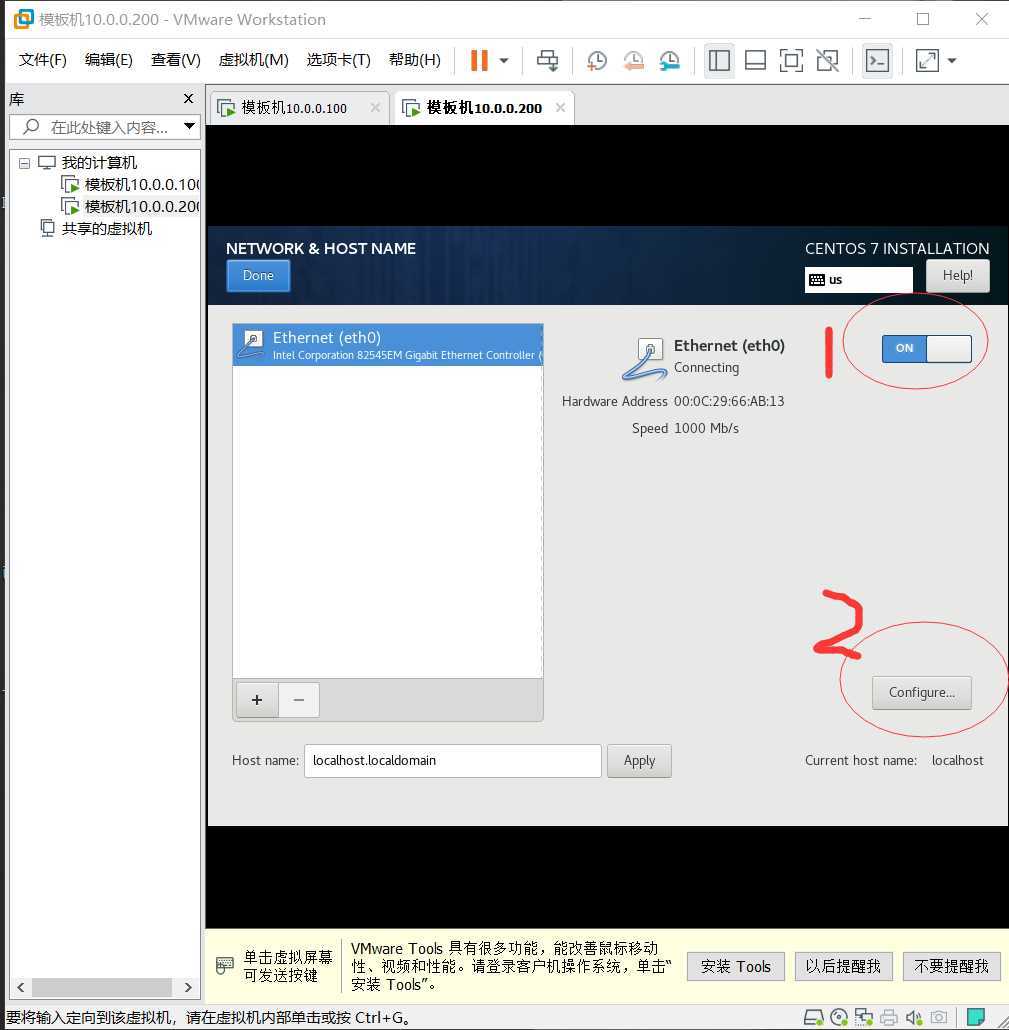Add a network device with plus button
This screenshot has height=1030, width=1009.
(x=257, y=700)
